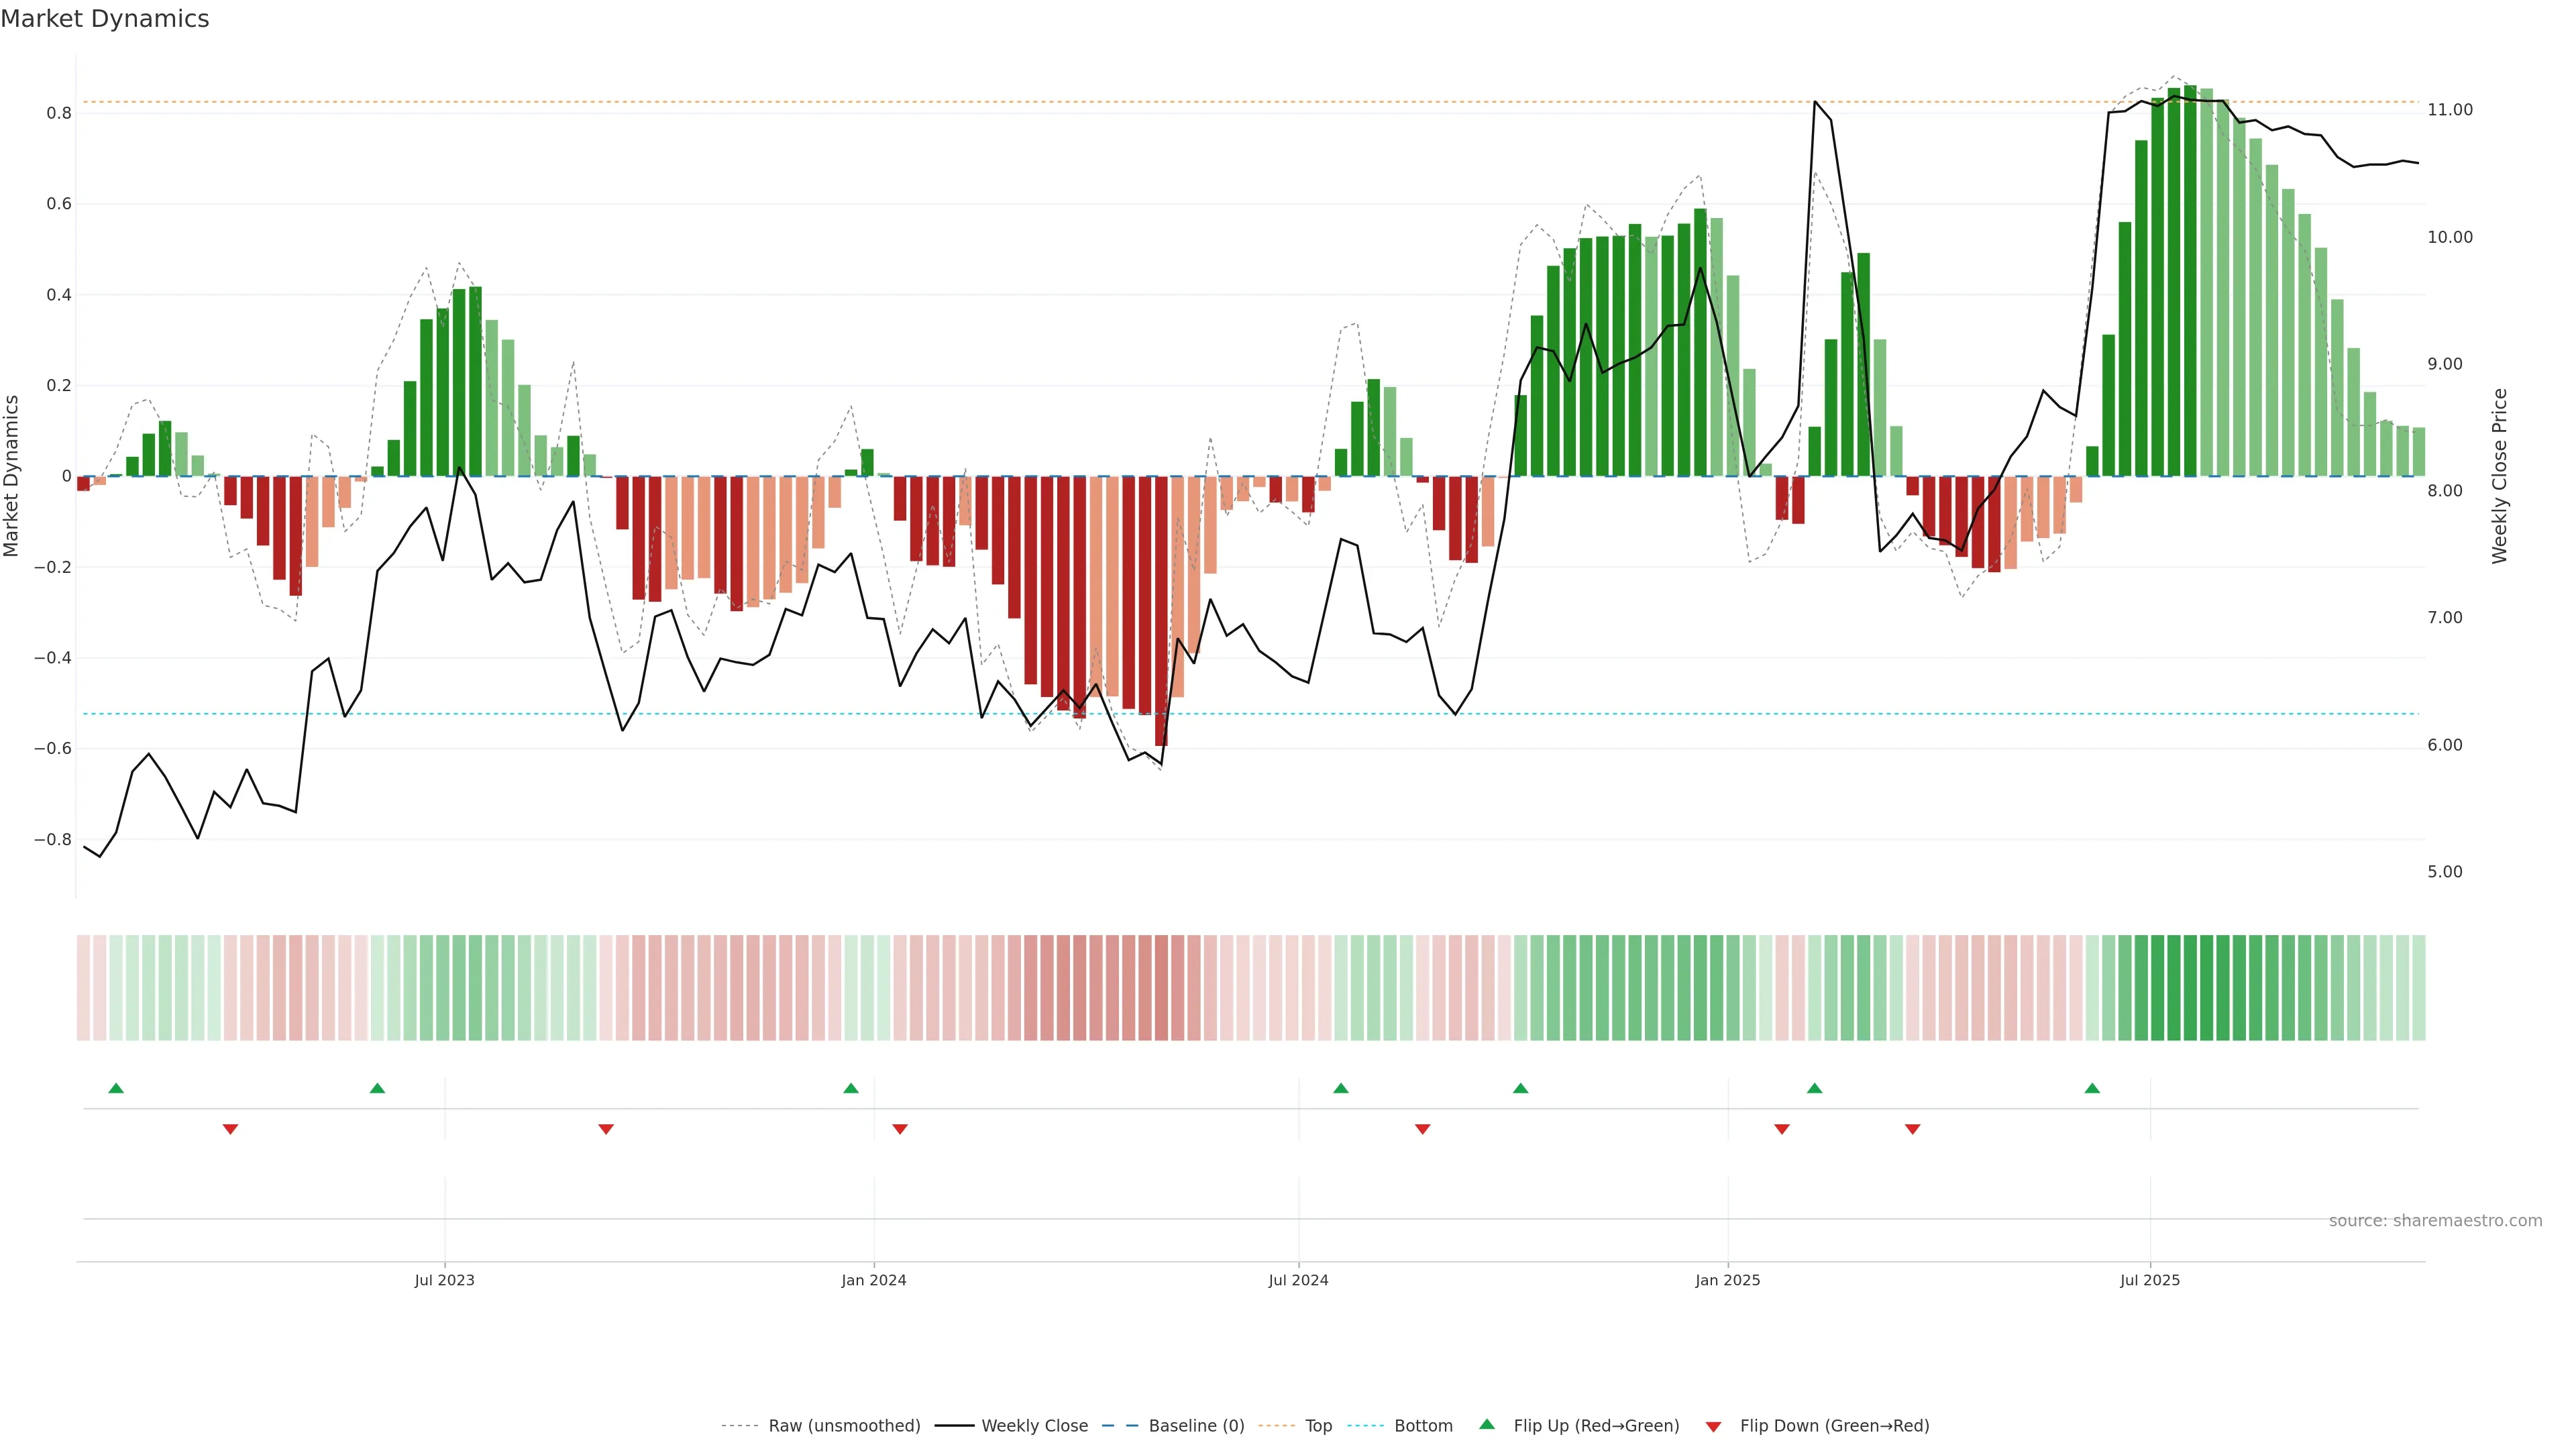Click the green flip-up triangle just after Jul 2024
Screen dimensions: 2576x1449
(1341, 1088)
